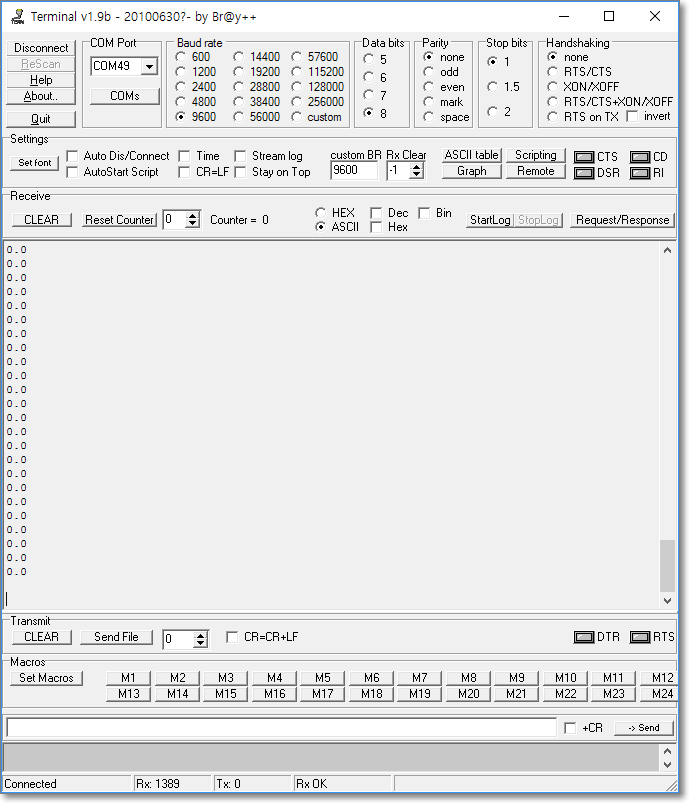Click the RI status indicator
The image size is (689, 803).
640,173
